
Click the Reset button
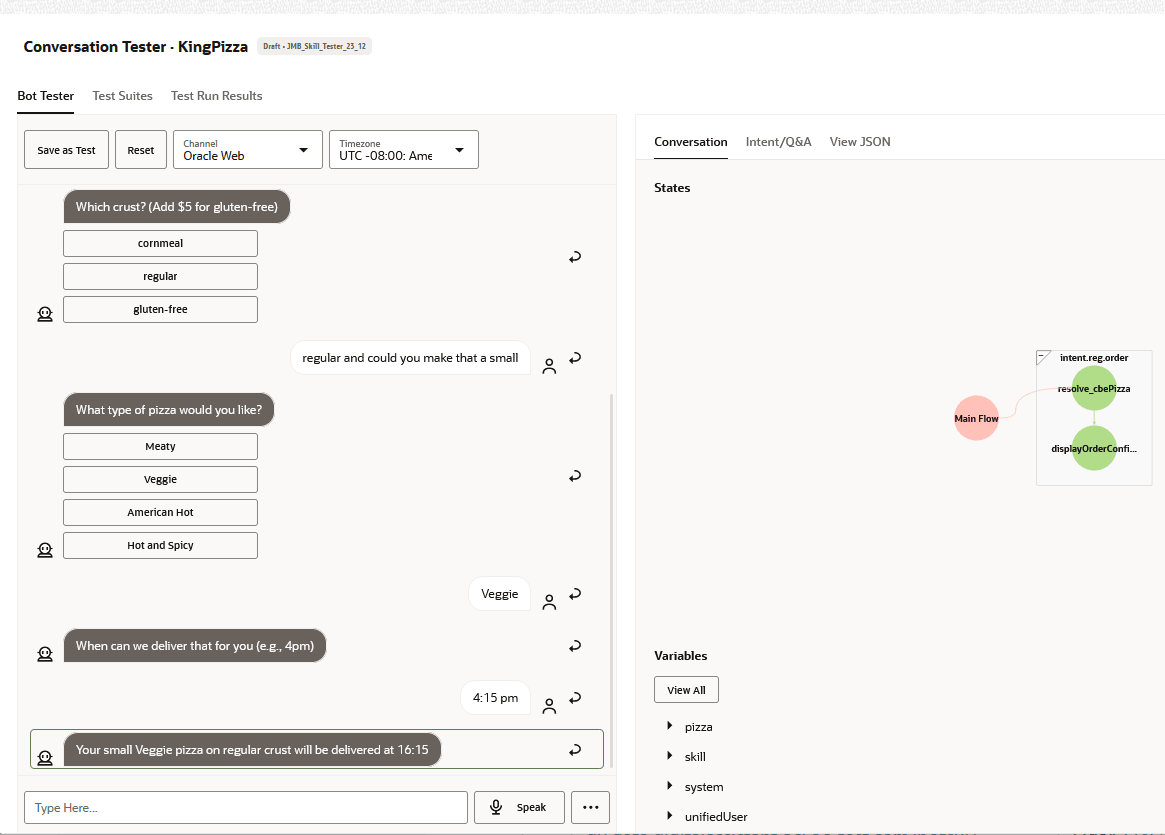[x=140, y=149]
